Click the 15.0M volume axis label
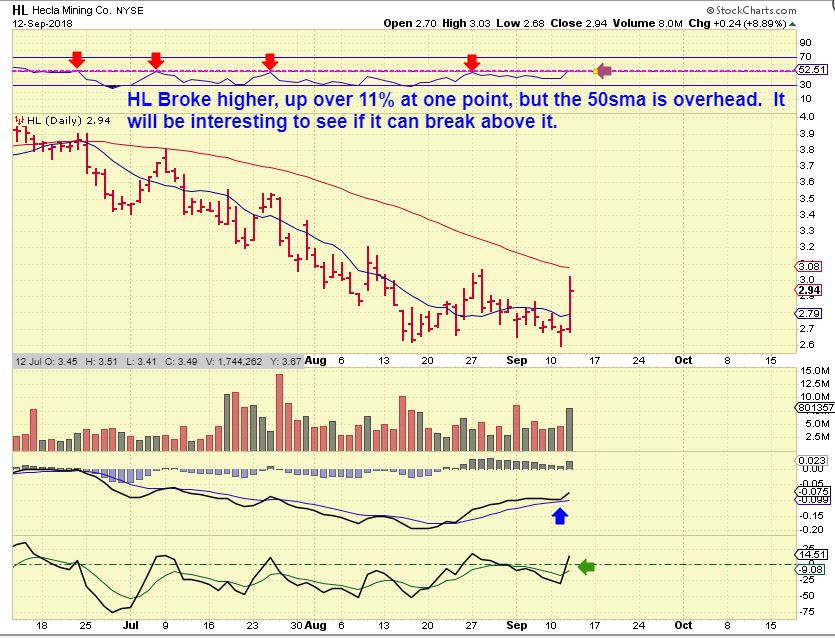835x638 pixels. tap(815, 371)
